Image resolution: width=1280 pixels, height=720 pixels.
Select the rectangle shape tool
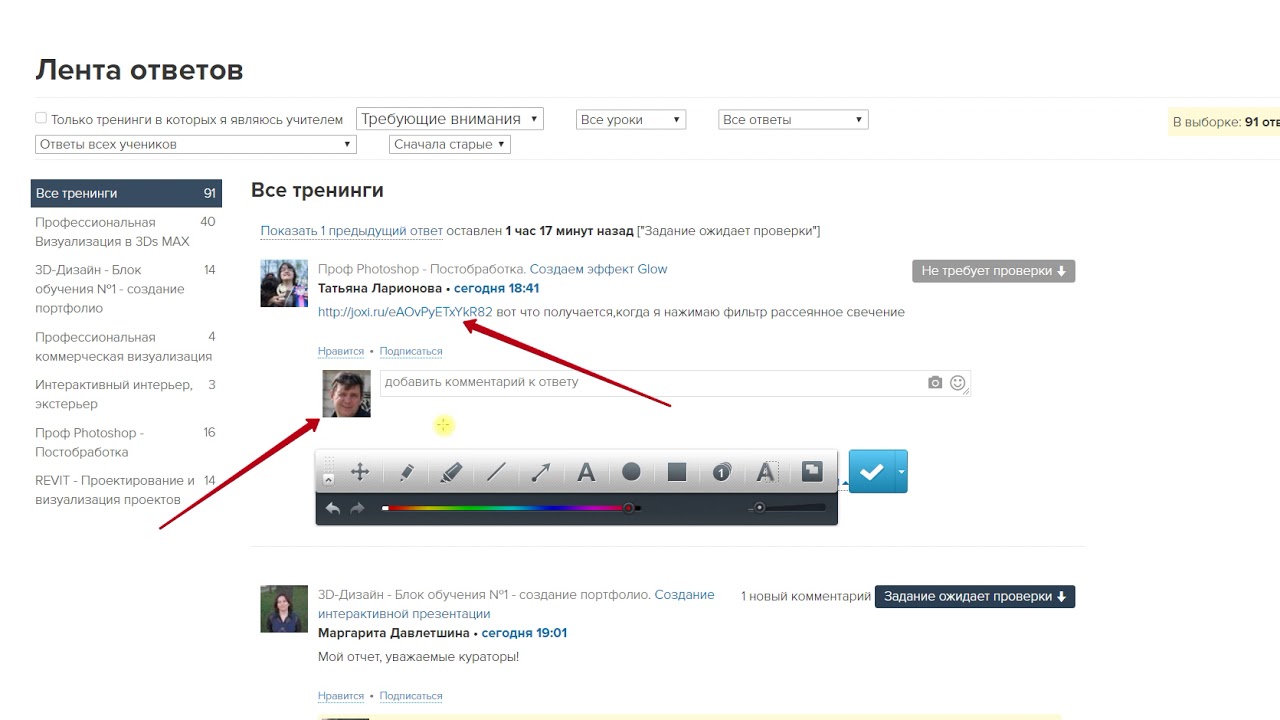(677, 472)
